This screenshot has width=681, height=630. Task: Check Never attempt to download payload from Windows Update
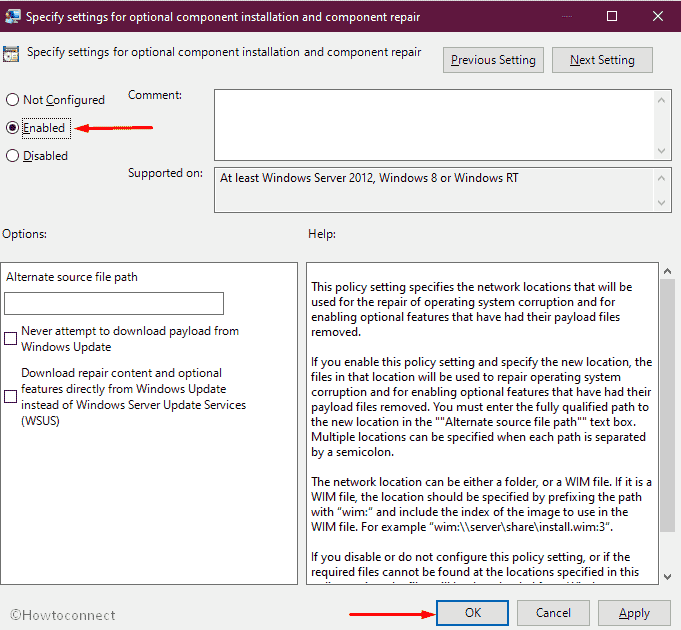(10, 339)
